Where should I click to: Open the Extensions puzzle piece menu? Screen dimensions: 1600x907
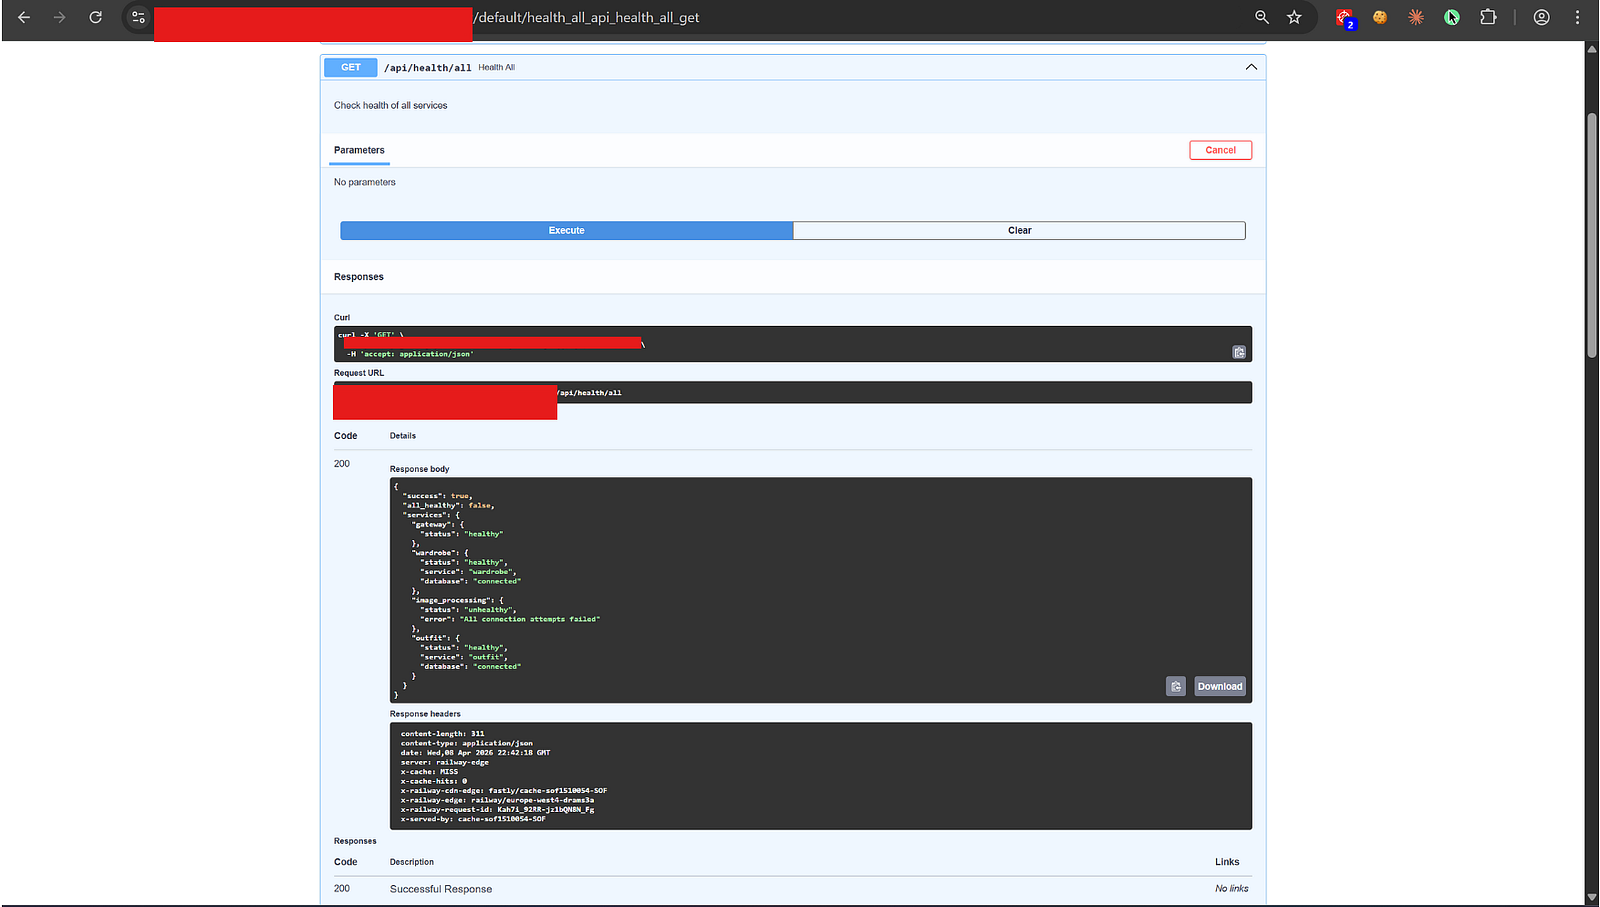click(1488, 17)
